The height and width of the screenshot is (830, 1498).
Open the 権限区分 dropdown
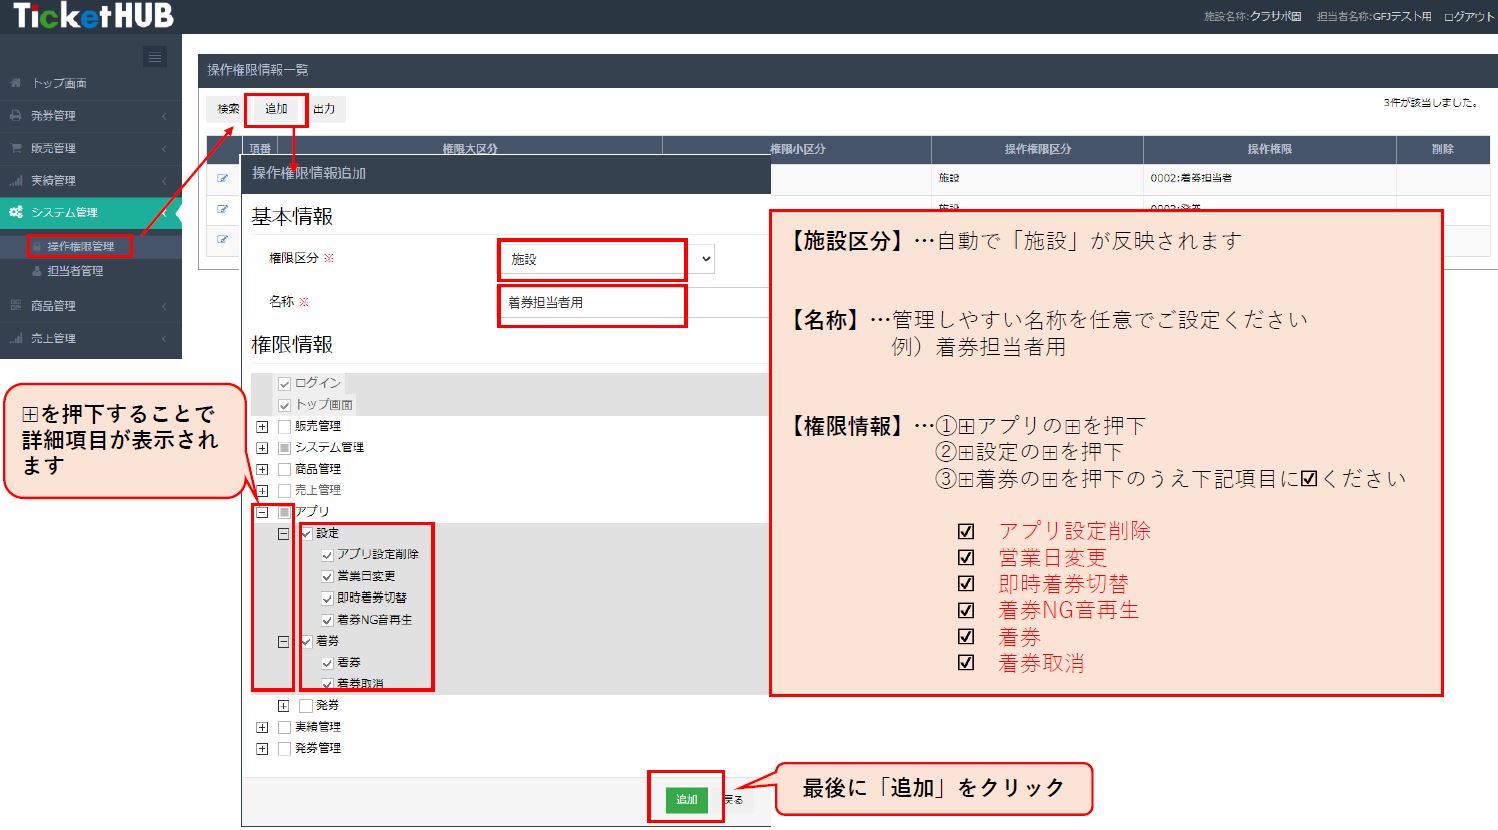tap(606, 259)
